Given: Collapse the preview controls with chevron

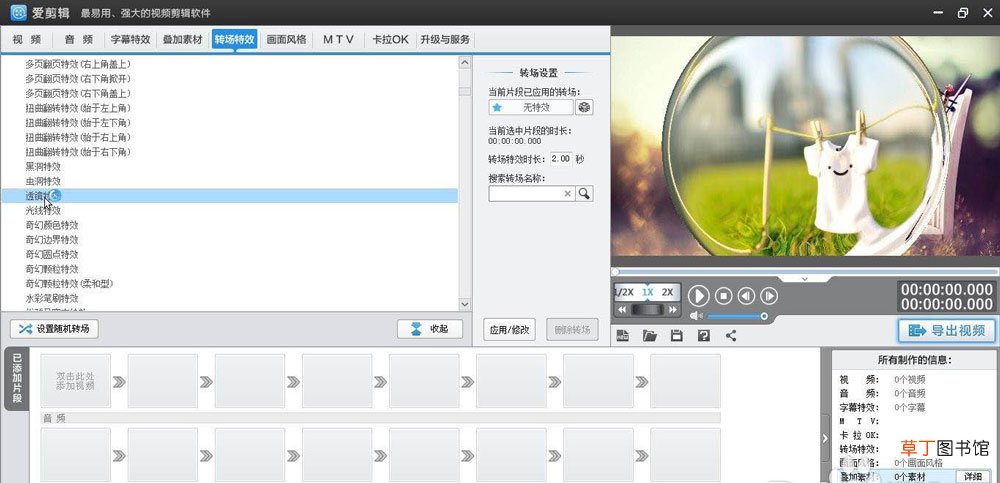Looking at the screenshot, I should click(x=805, y=279).
